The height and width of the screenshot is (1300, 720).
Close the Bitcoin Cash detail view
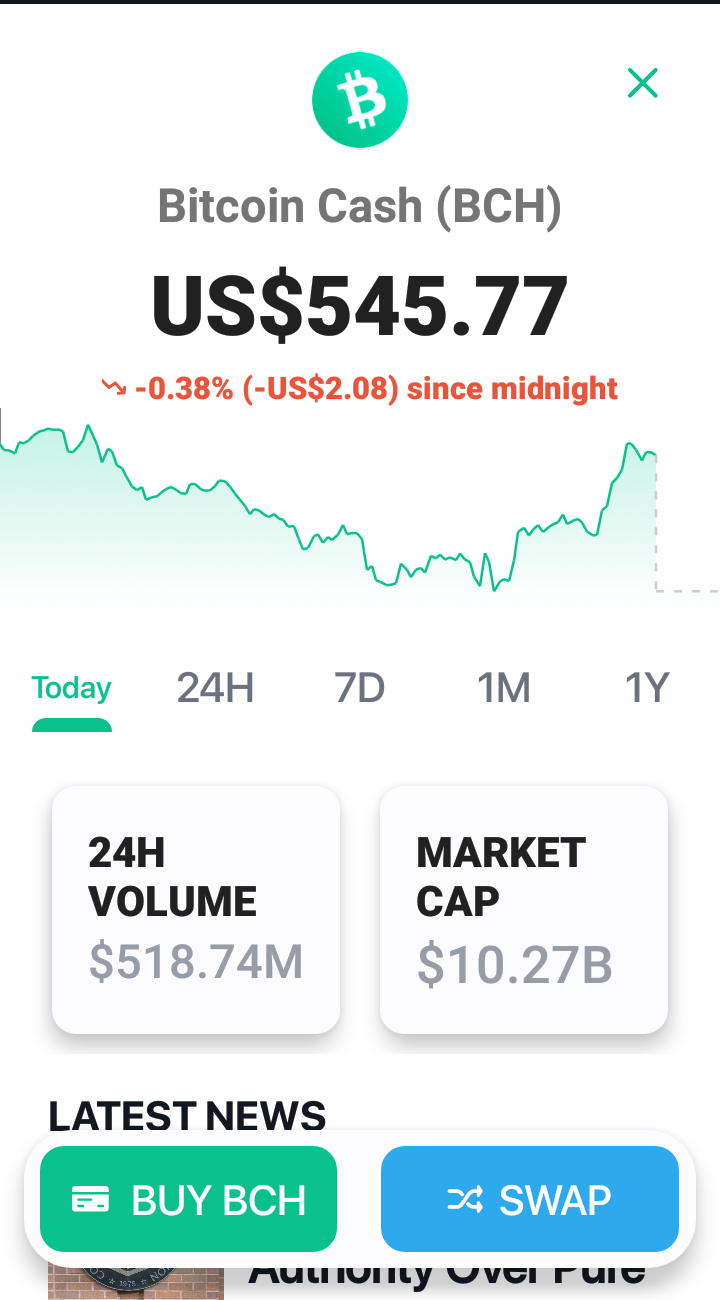[642, 83]
